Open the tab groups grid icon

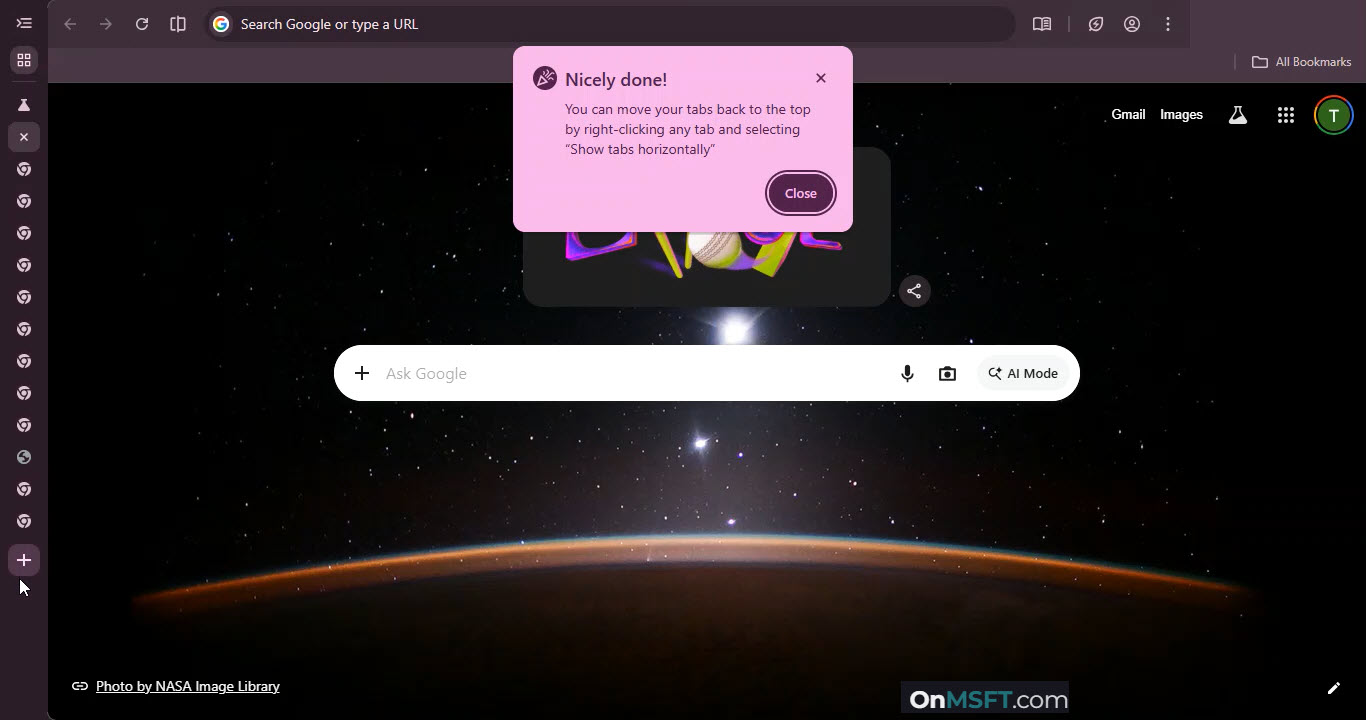[24, 60]
